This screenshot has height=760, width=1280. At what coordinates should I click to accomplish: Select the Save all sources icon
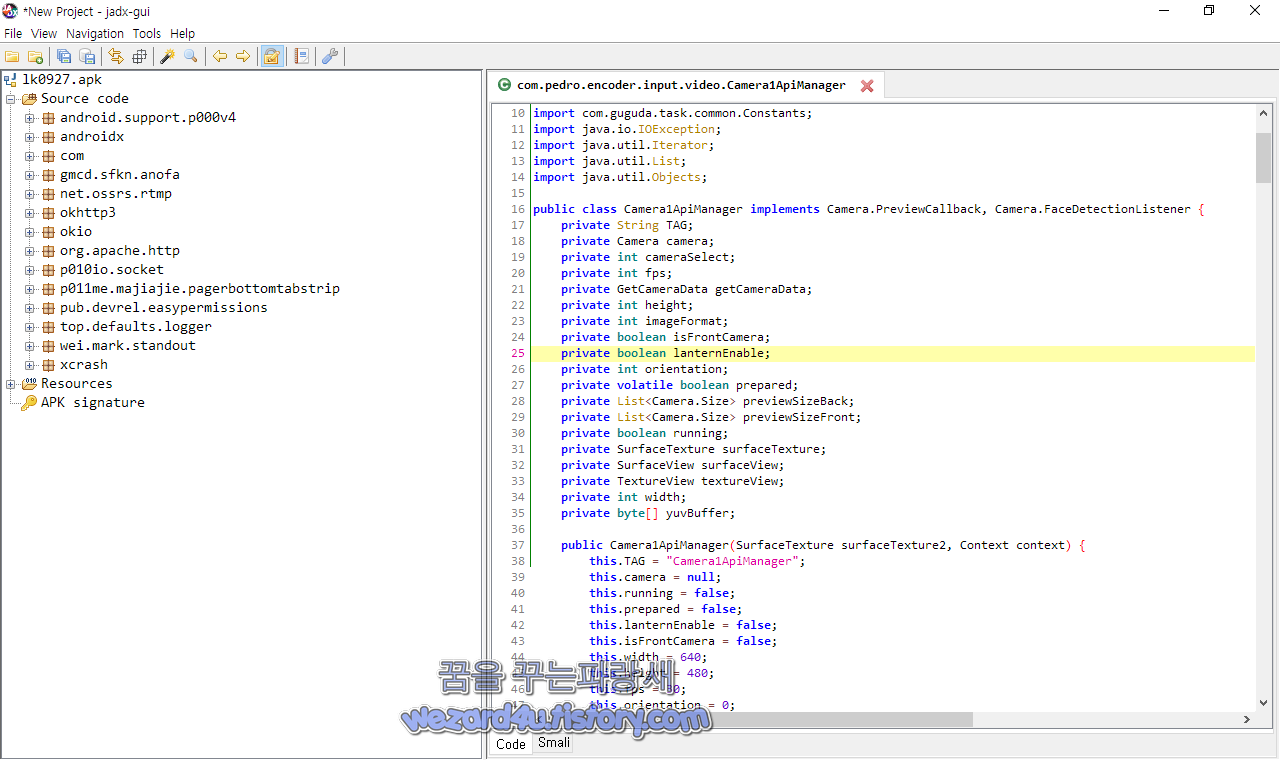63,56
